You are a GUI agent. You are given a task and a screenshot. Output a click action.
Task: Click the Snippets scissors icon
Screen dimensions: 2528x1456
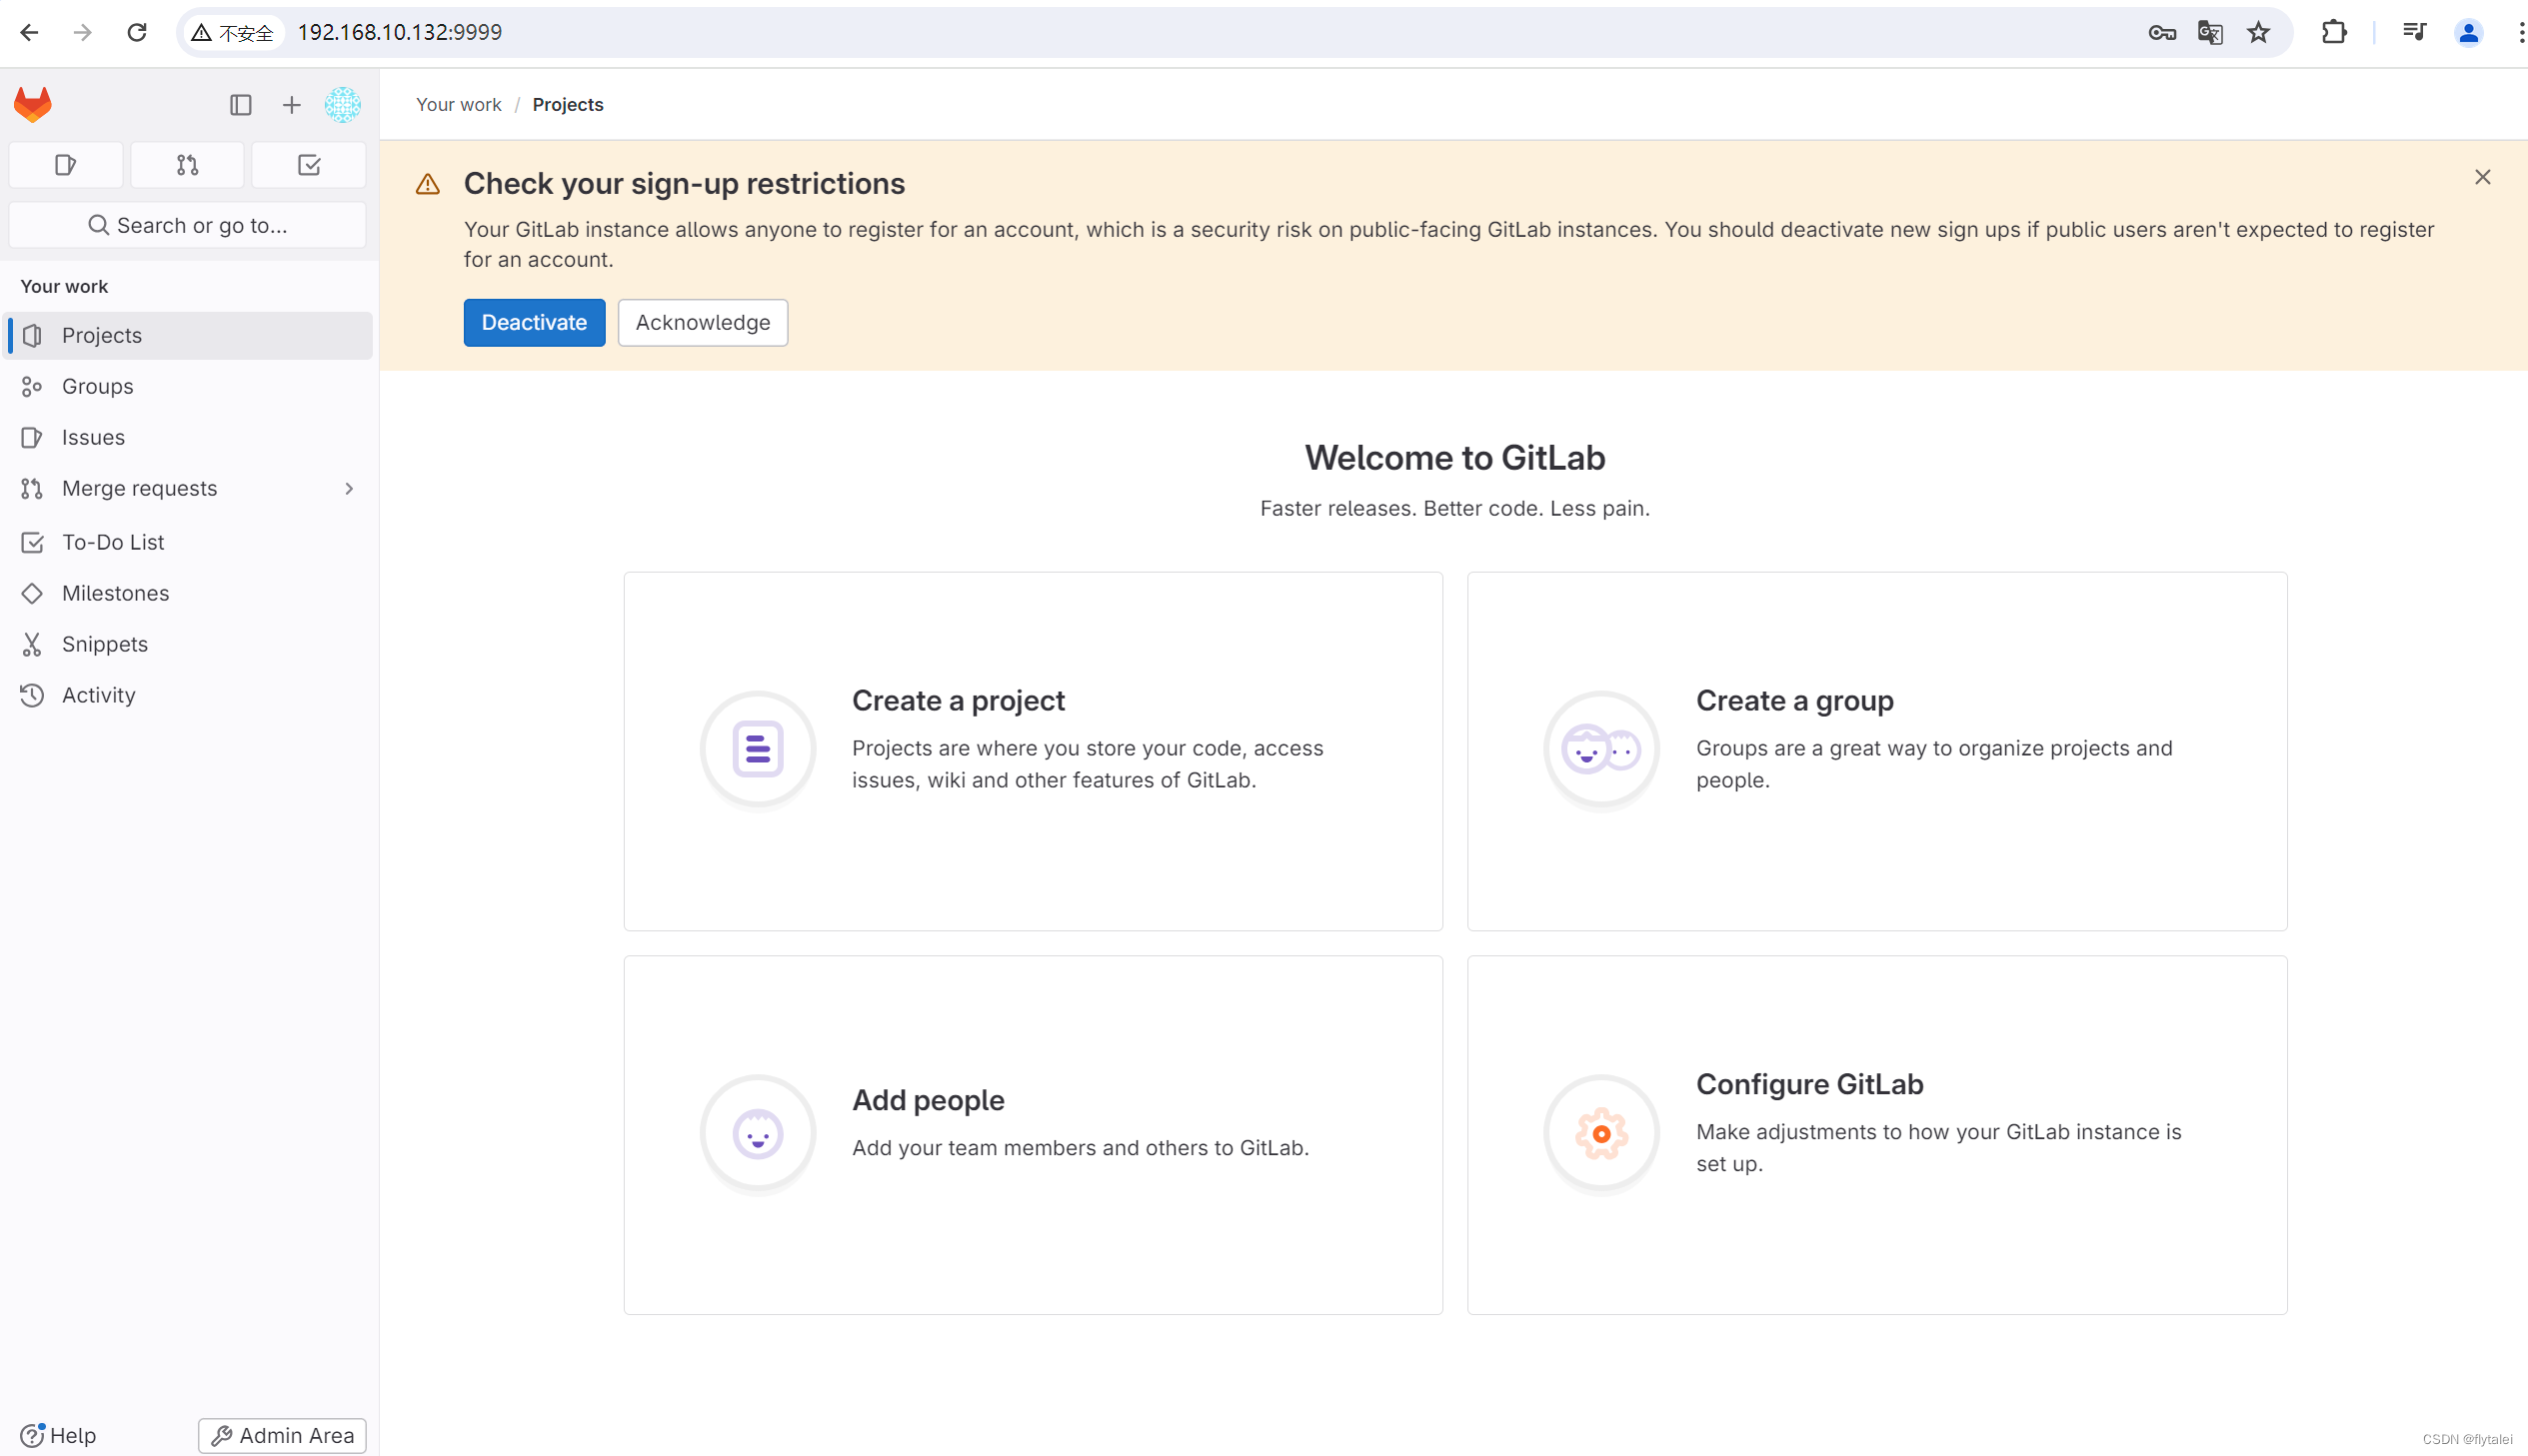coord(32,644)
